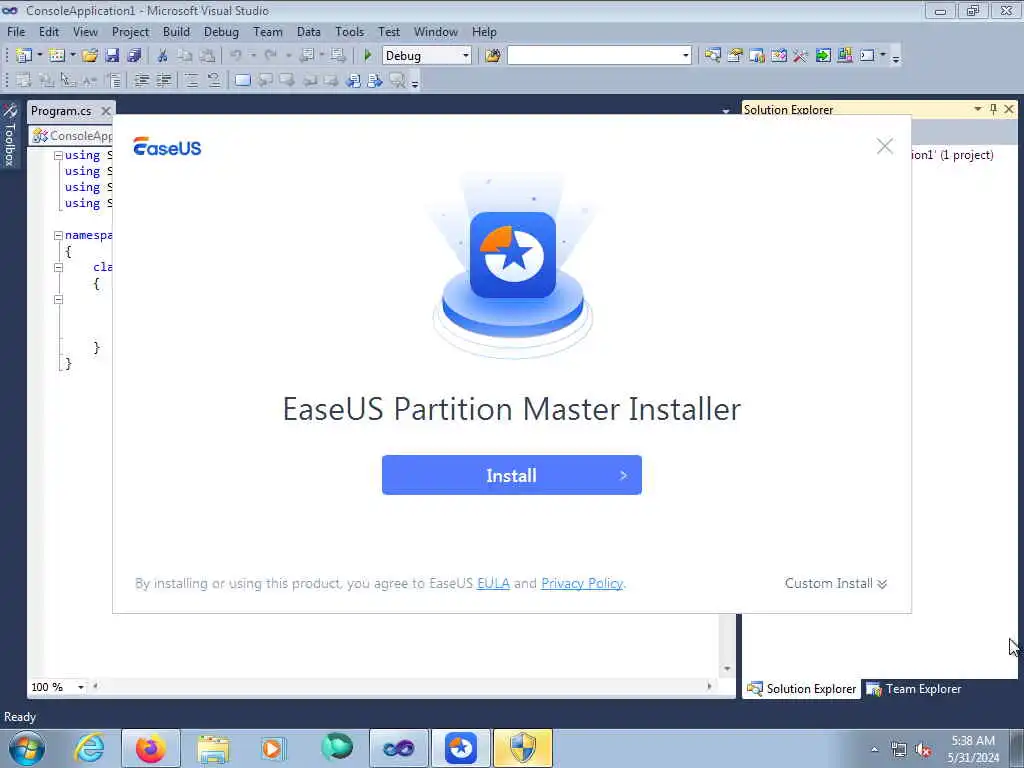Collapse the namespace code block
1024x768 pixels.
[58, 235]
